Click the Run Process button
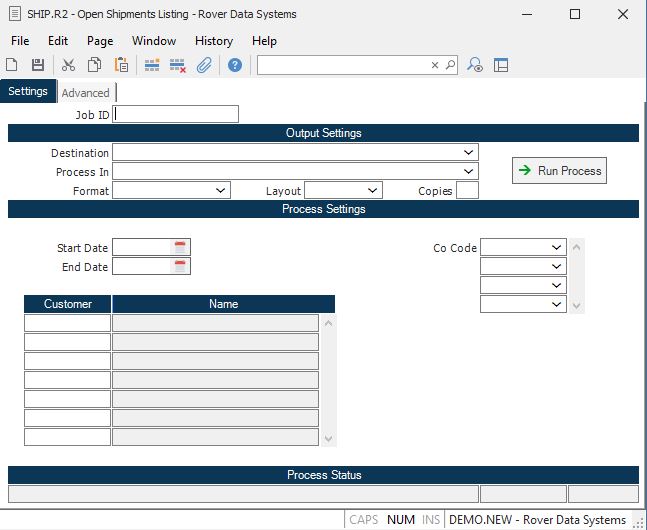Viewport: 647px width, 530px height. tap(559, 171)
